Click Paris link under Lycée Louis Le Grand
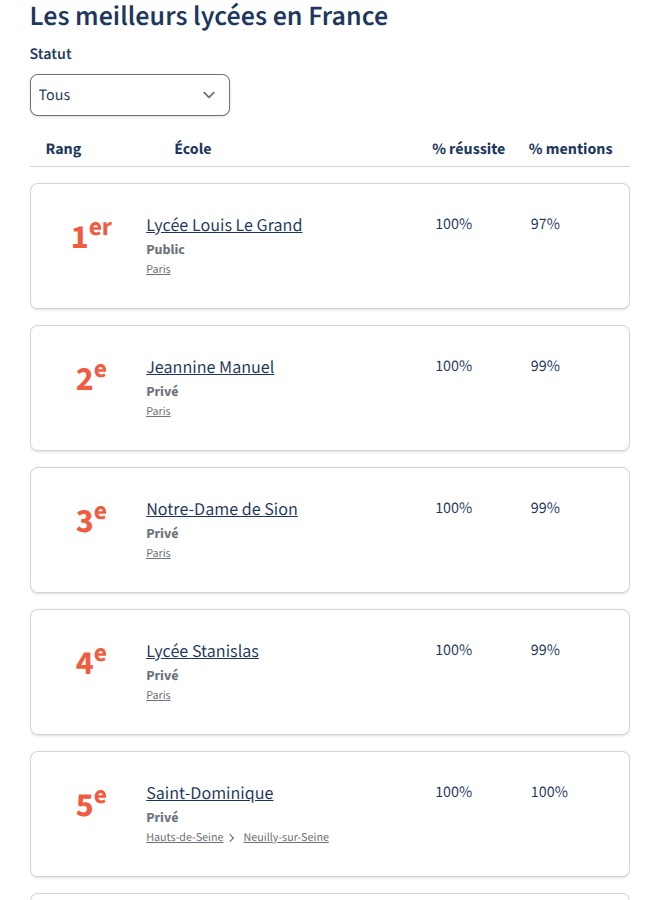Screen dimensions: 649x900 pyautogui.click(x=158, y=270)
